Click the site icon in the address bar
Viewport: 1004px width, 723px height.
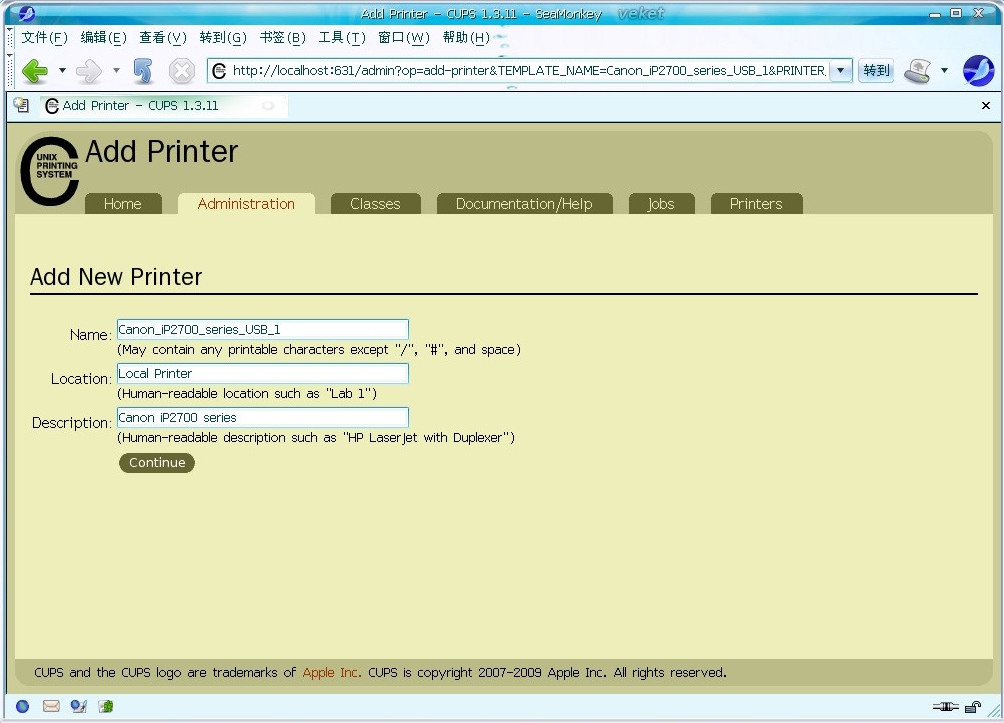[x=219, y=70]
